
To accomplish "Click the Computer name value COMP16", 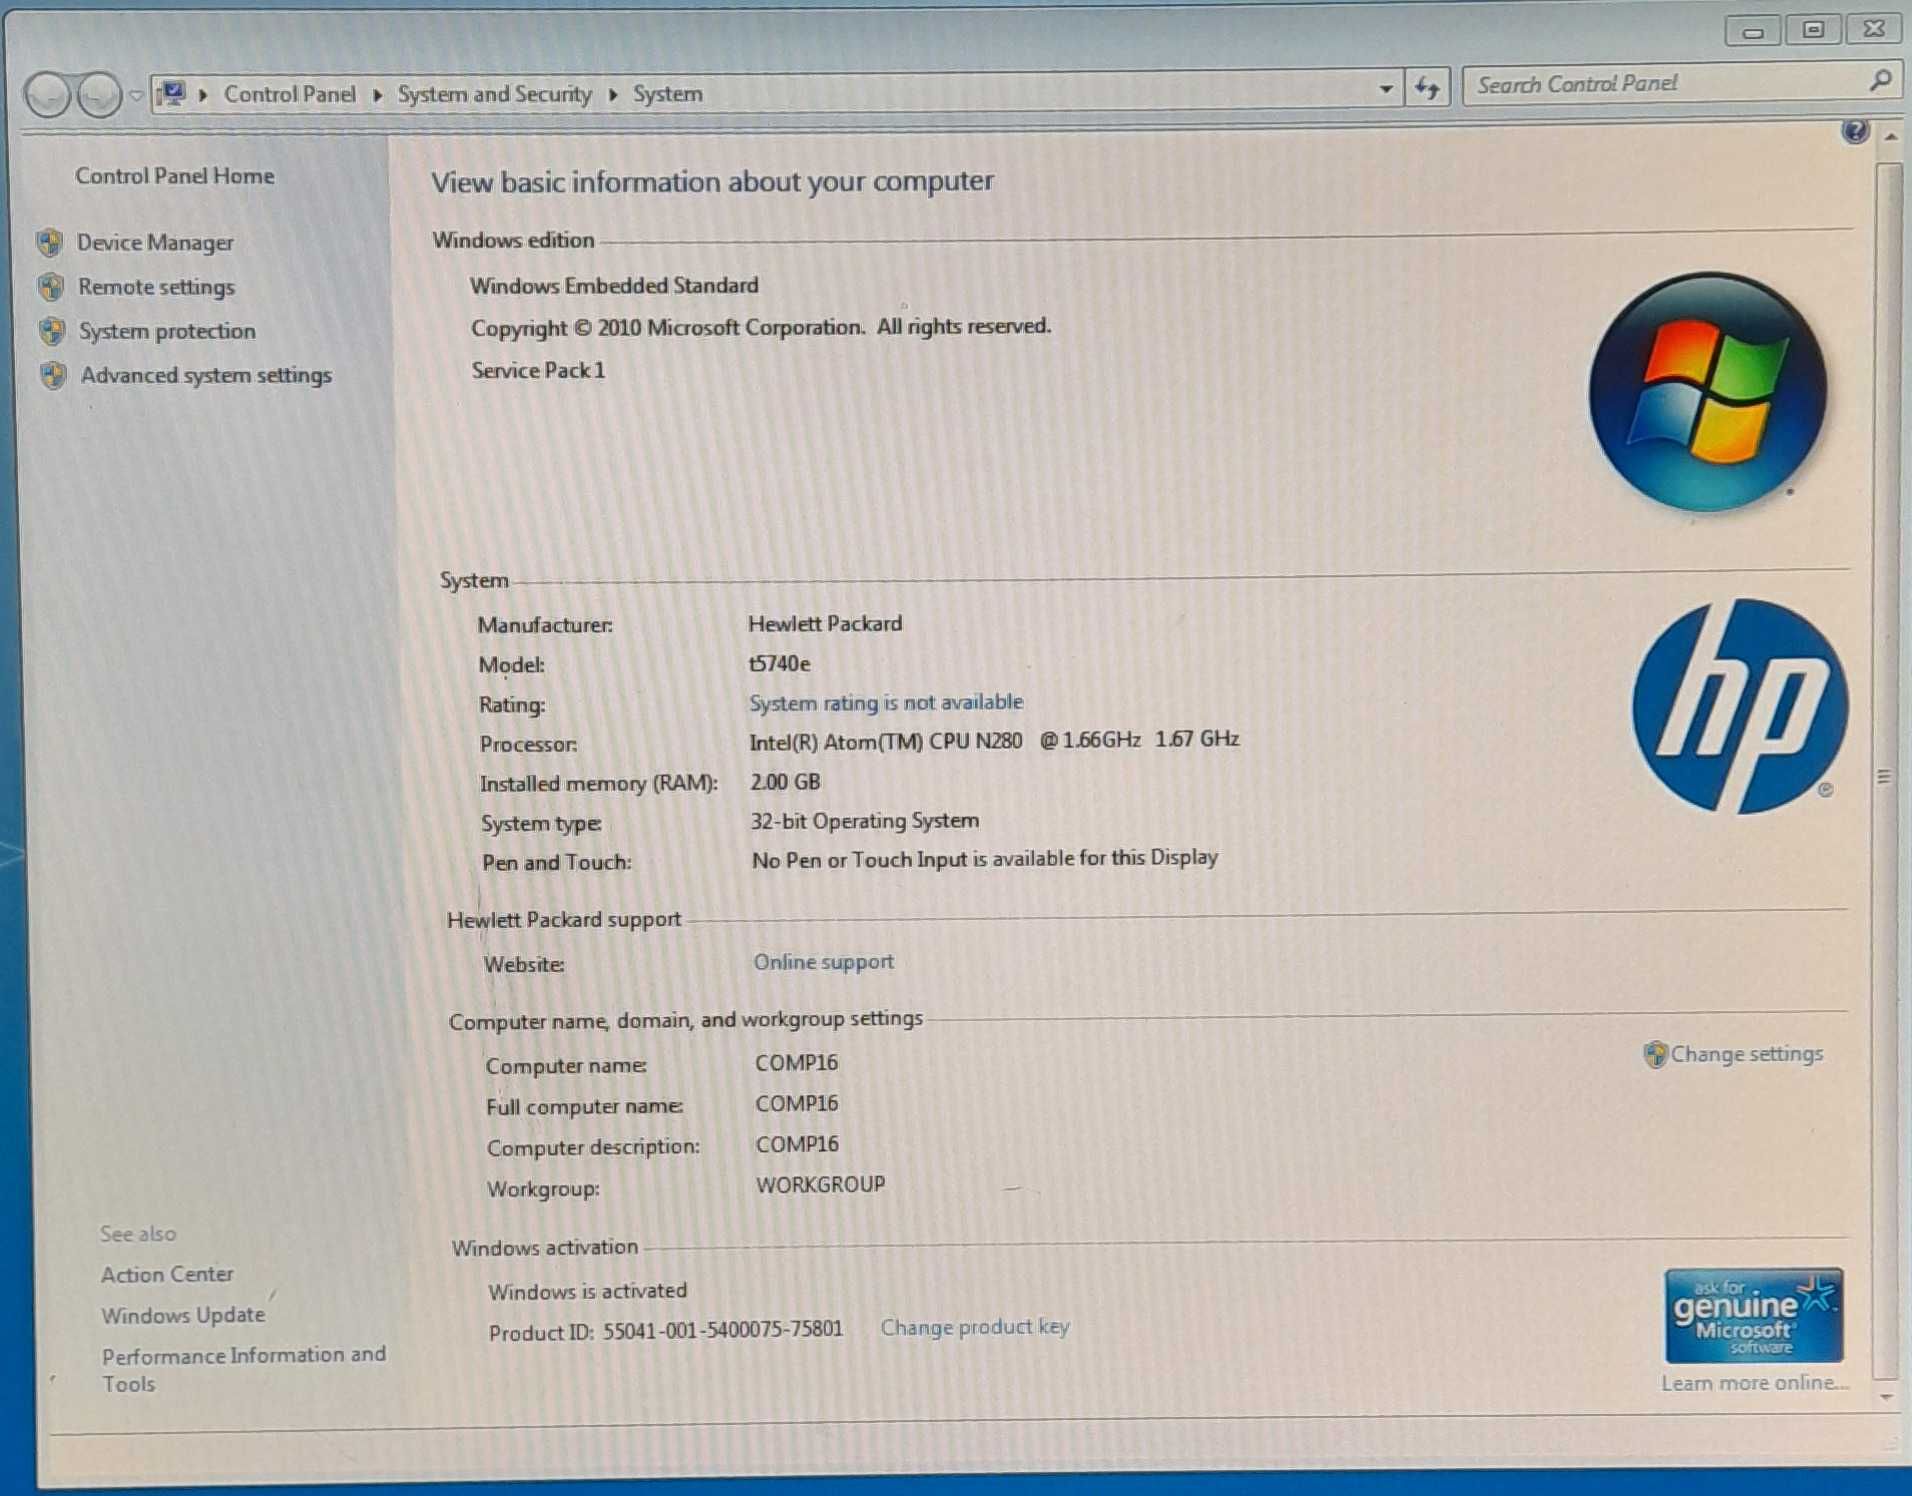I will point(796,1063).
